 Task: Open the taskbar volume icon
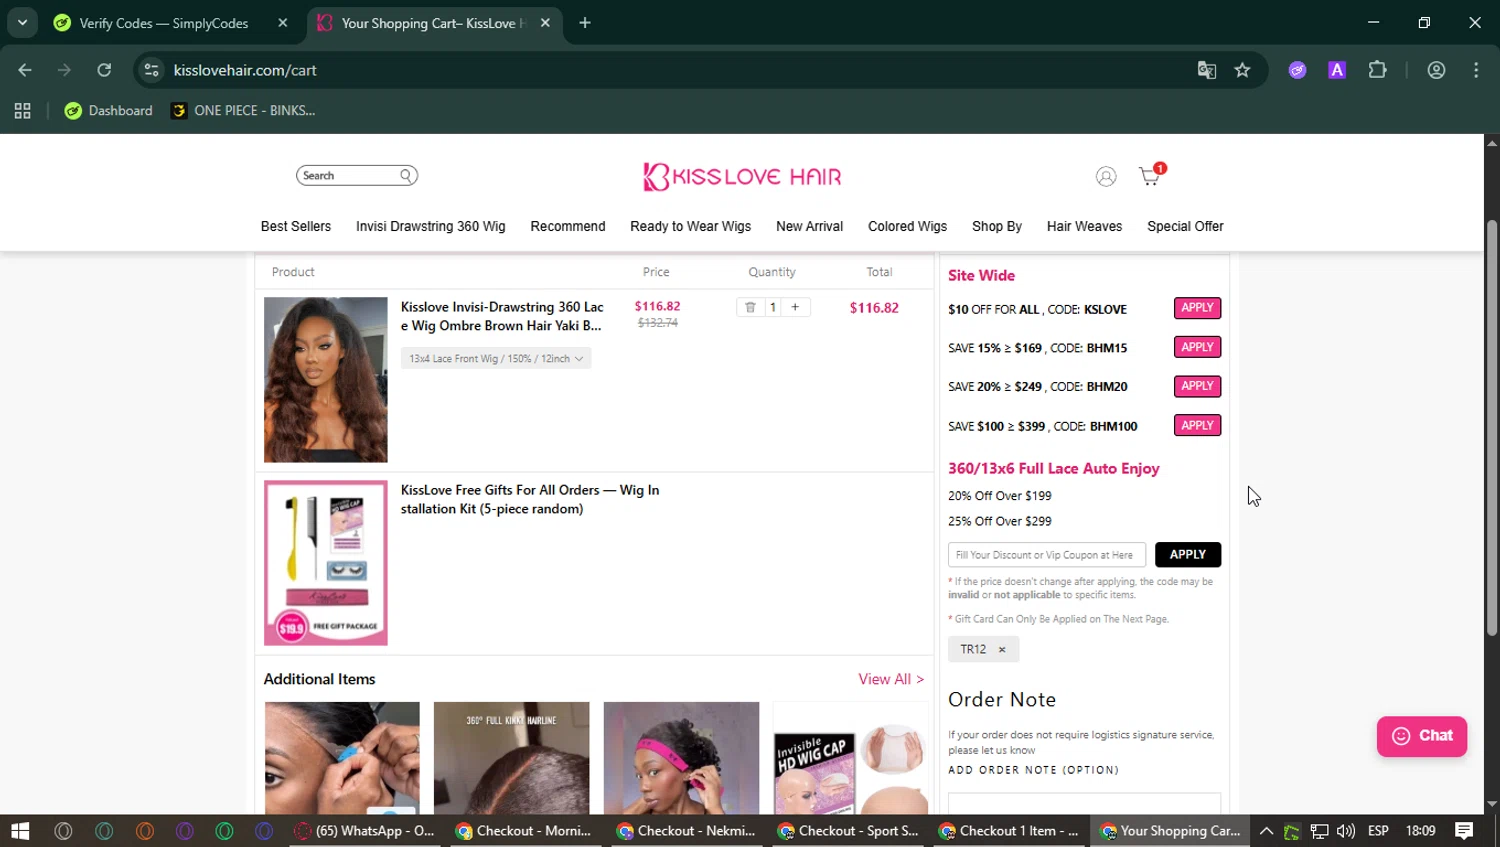pyautogui.click(x=1346, y=831)
